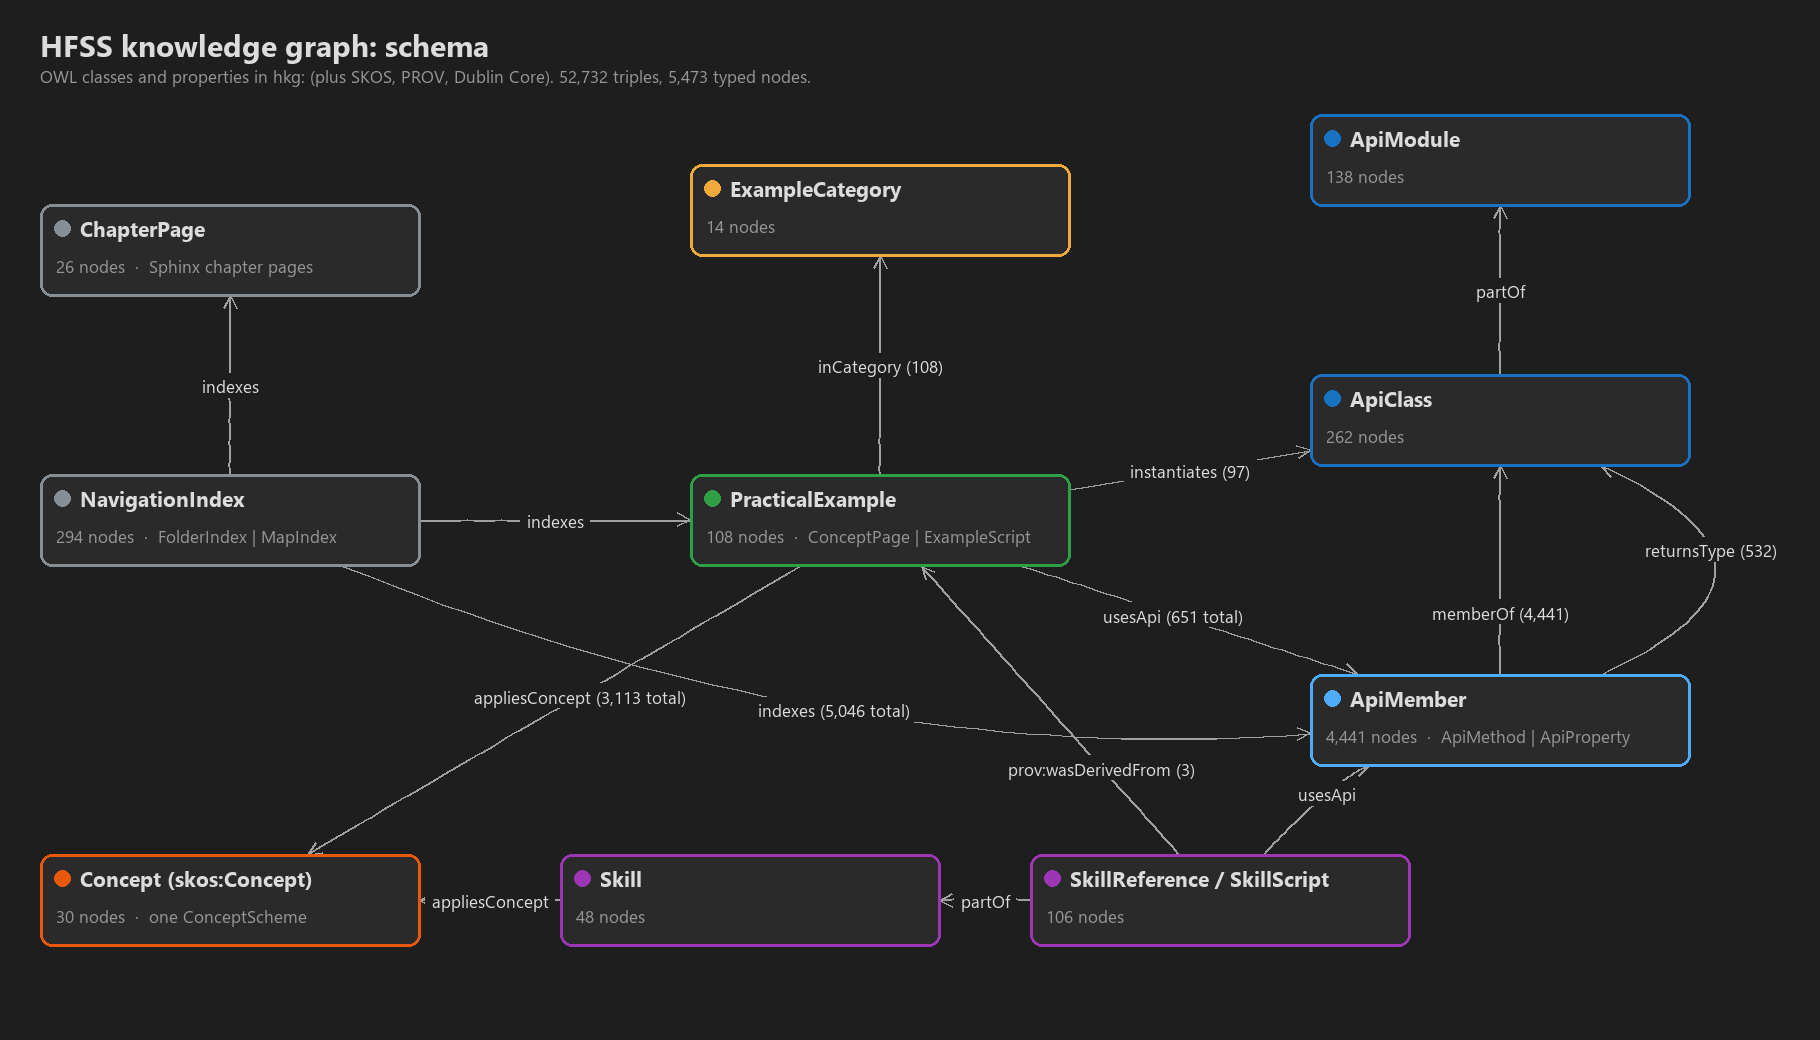Click the '138 nodes' count in ApiModule
Viewport: 1820px width, 1040px height.
pyautogui.click(x=1364, y=177)
